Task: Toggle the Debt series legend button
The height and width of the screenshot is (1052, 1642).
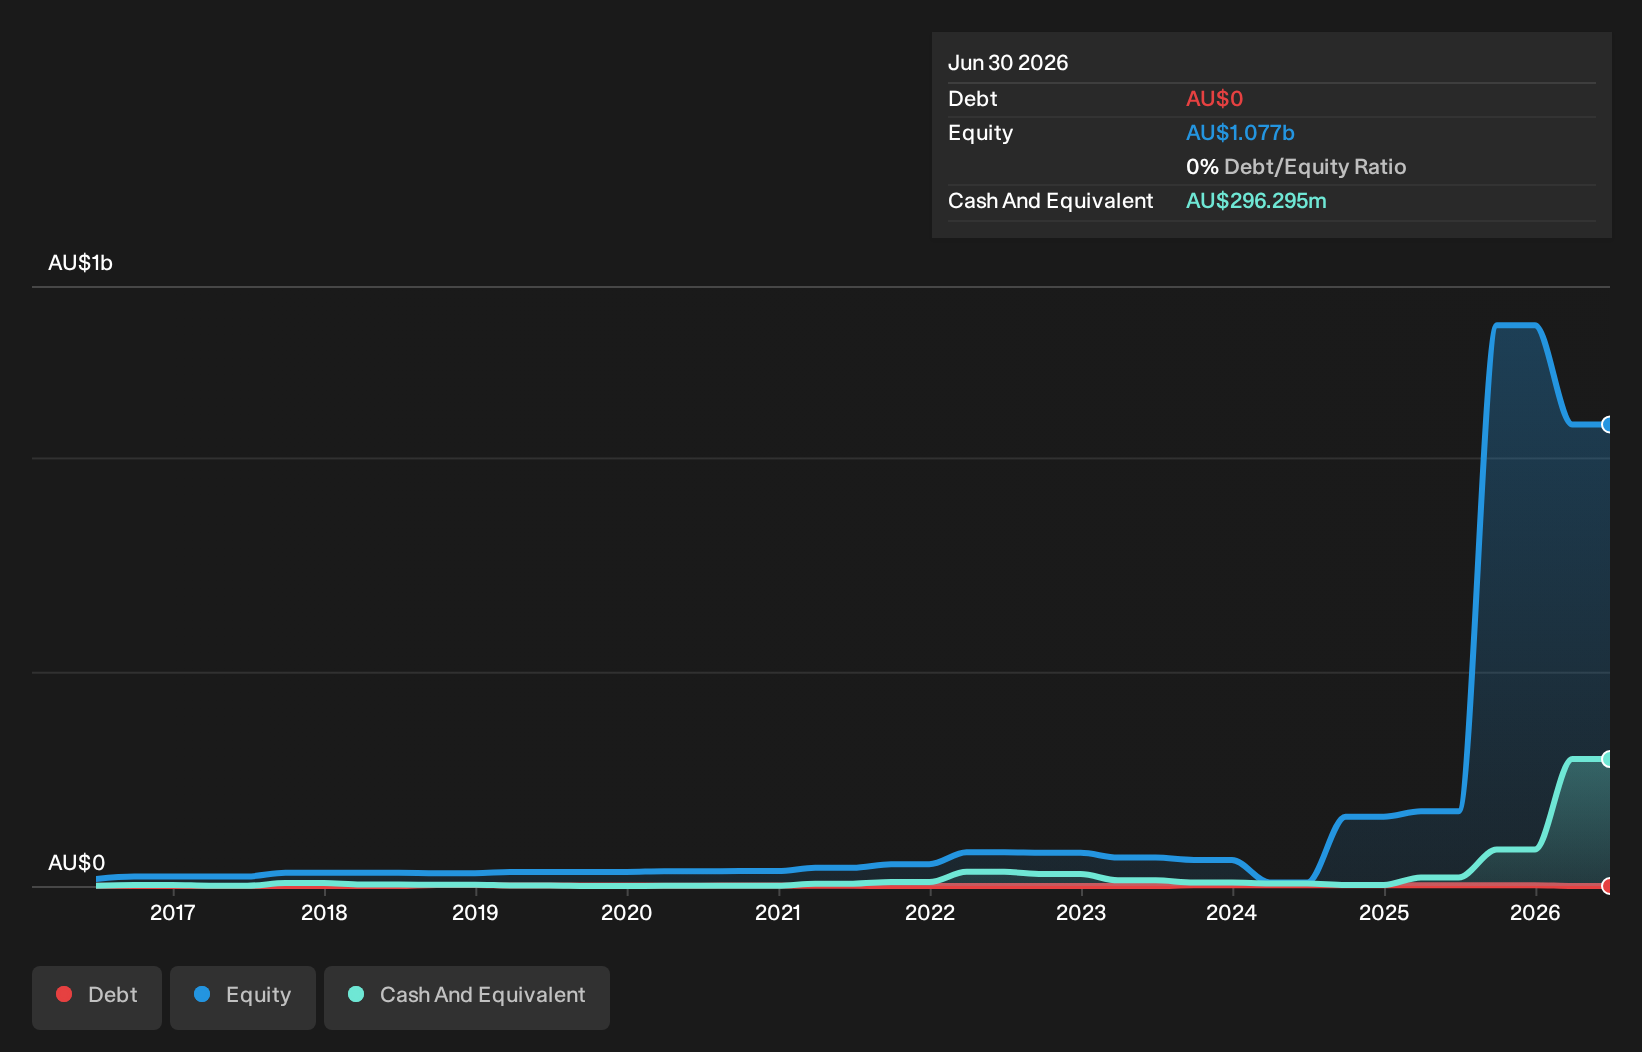Action: point(97,997)
